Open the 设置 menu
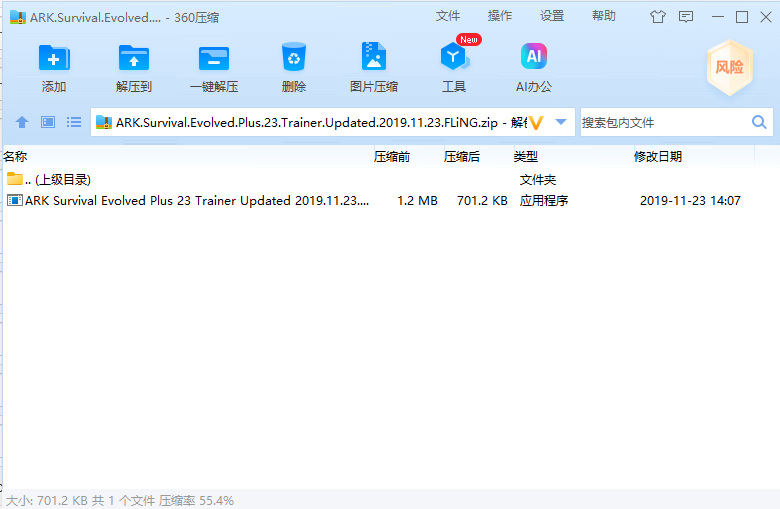 [x=552, y=16]
